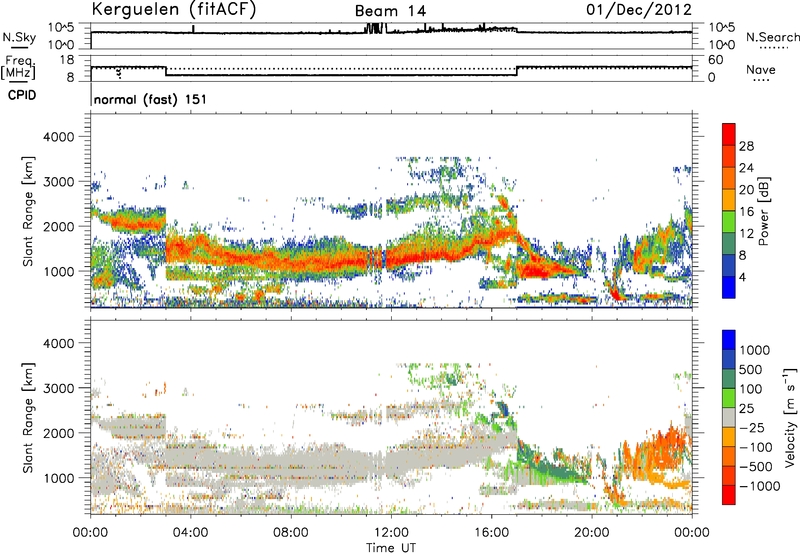This screenshot has width=800, height=554.
Task: Click the '-25' Velocity colorbar tick label
Action: [752, 428]
